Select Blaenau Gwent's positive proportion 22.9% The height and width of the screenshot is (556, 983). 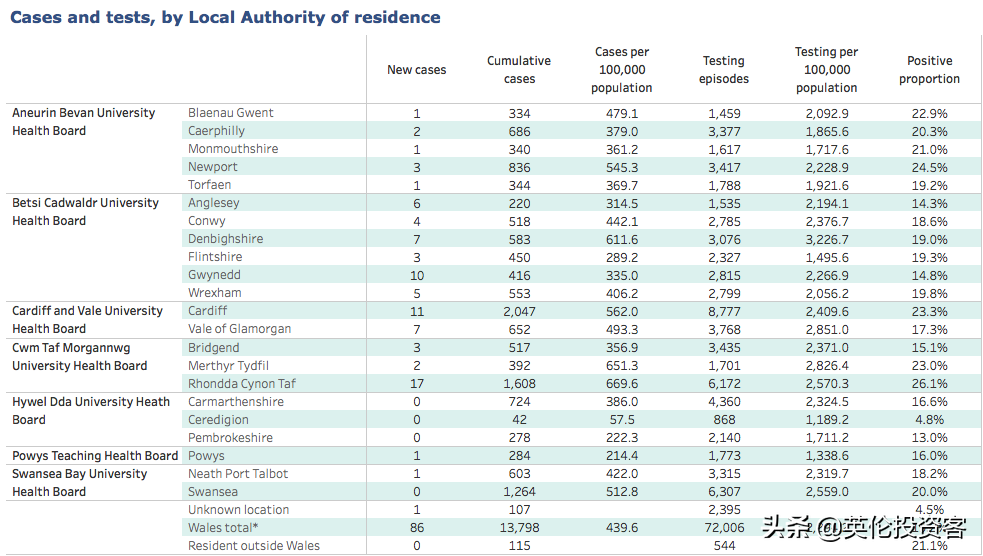(929, 113)
